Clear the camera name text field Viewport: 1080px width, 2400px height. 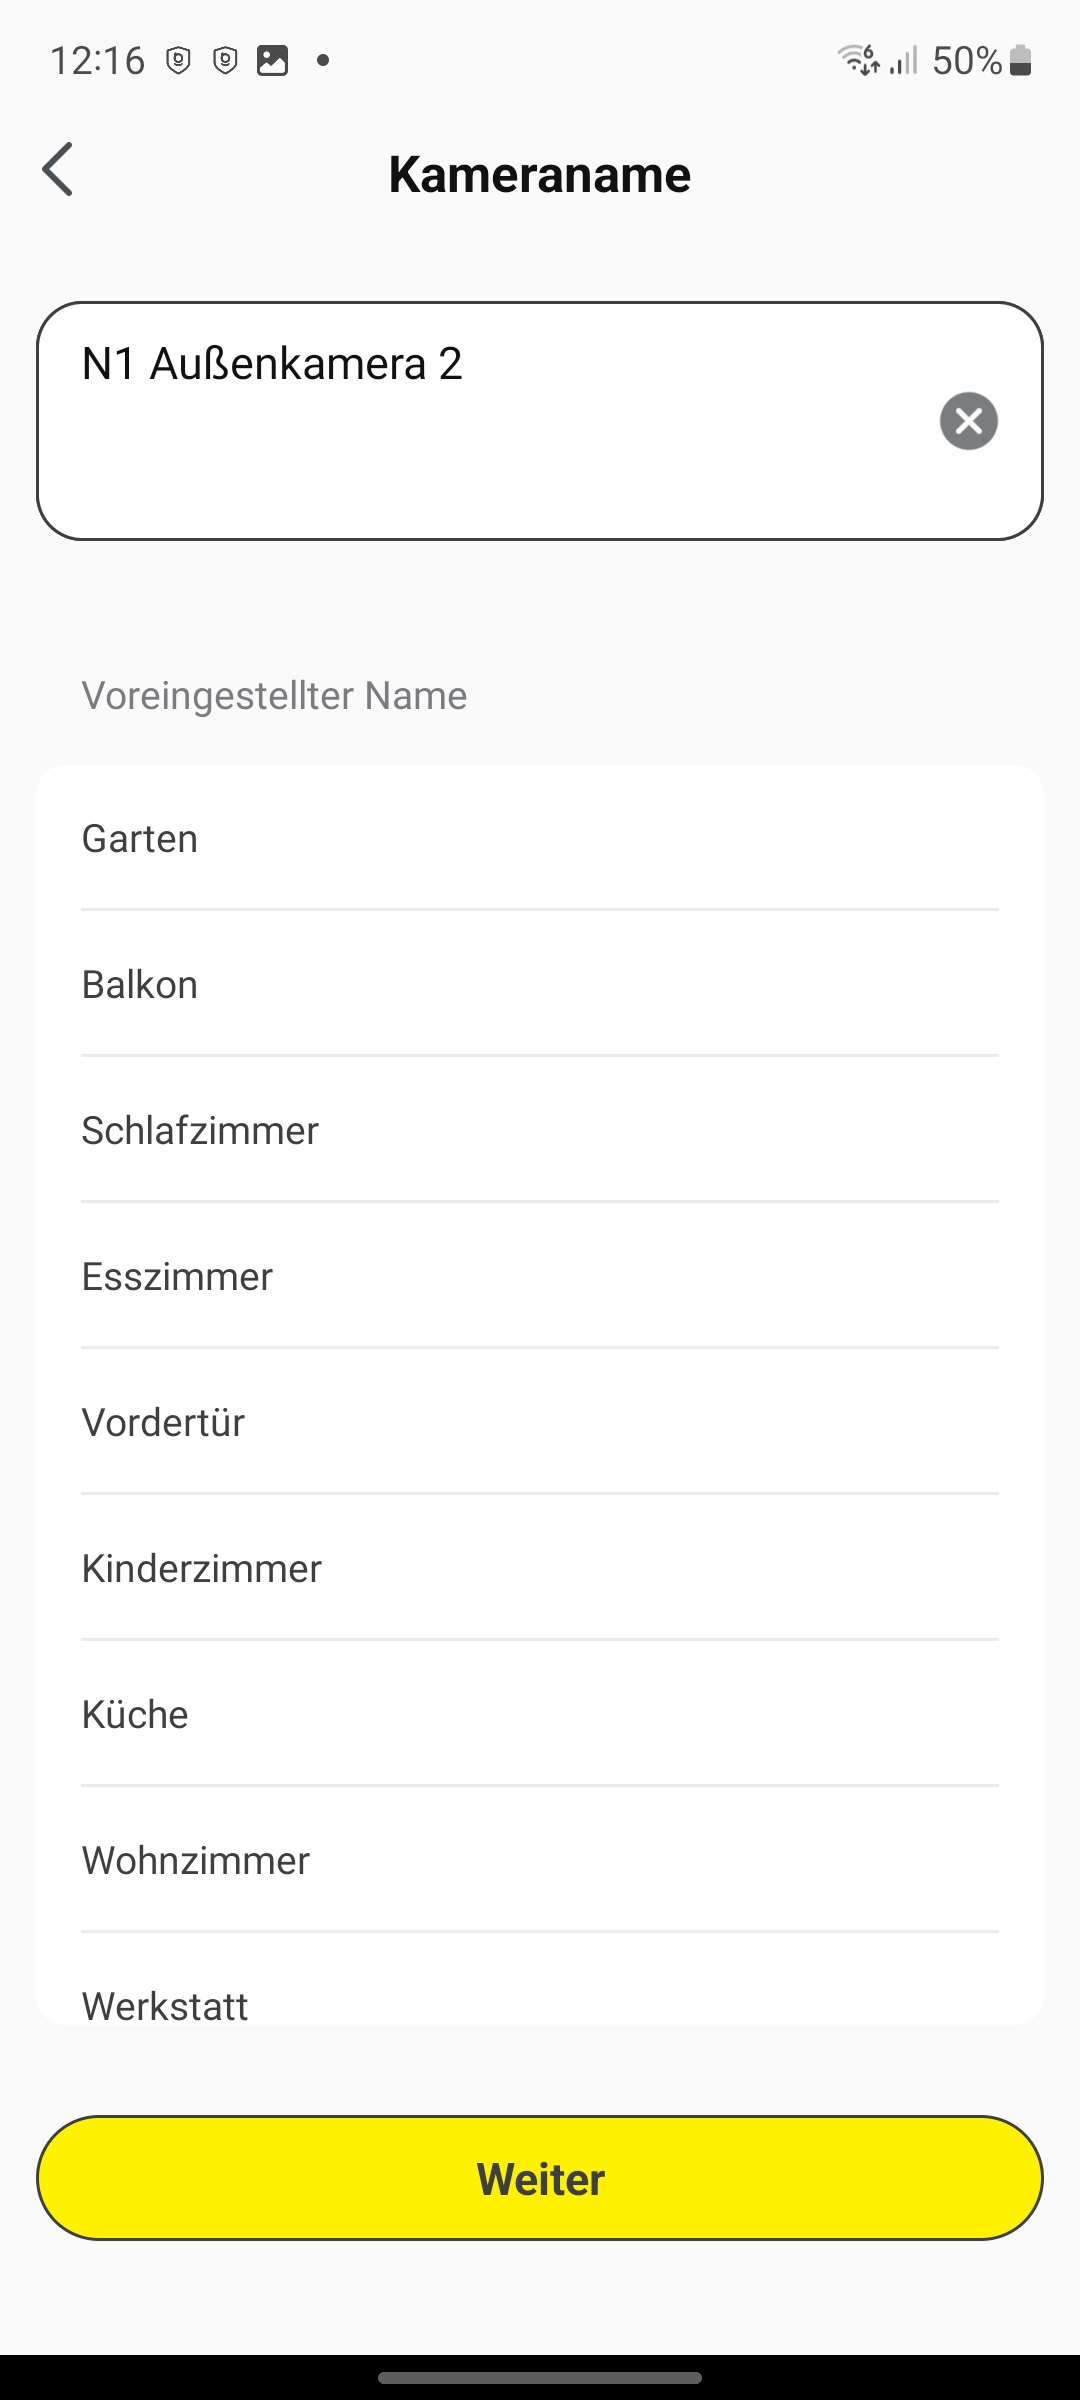pyautogui.click(x=968, y=421)
